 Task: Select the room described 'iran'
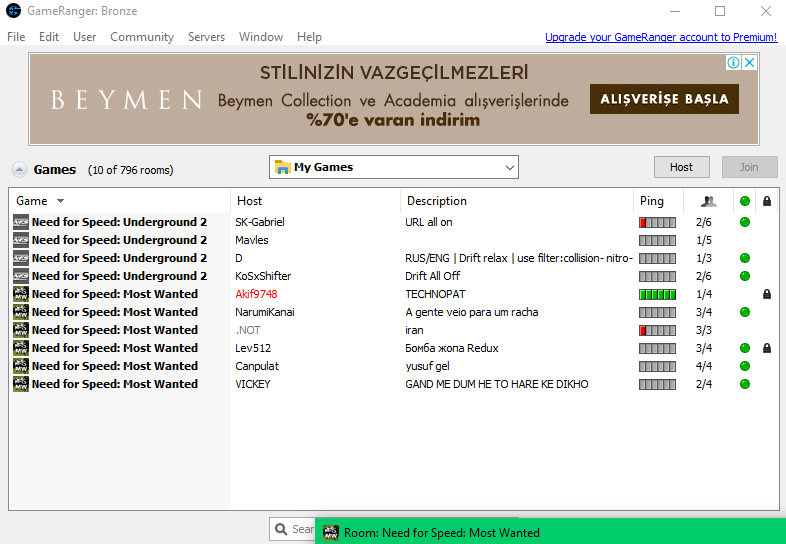pyautogui.click(x=414, y=330)
